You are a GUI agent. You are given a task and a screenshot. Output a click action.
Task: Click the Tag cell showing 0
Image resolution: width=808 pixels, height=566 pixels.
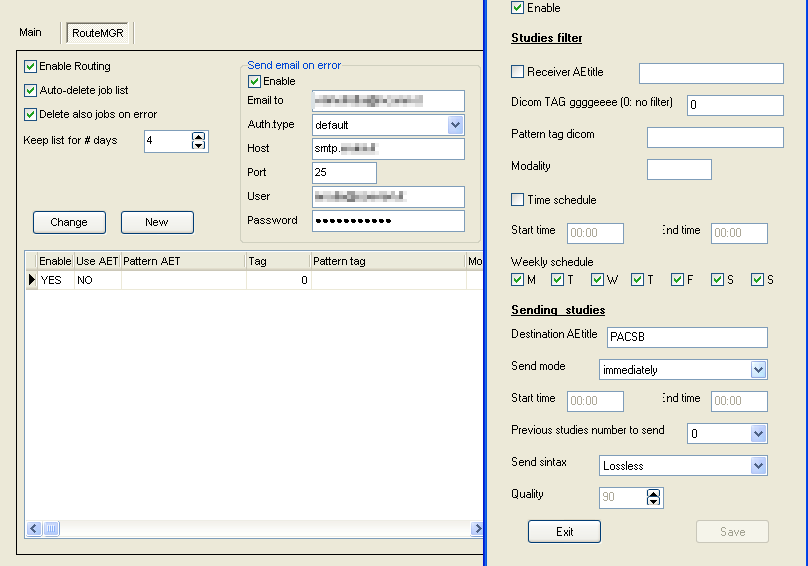click(278, 280)
